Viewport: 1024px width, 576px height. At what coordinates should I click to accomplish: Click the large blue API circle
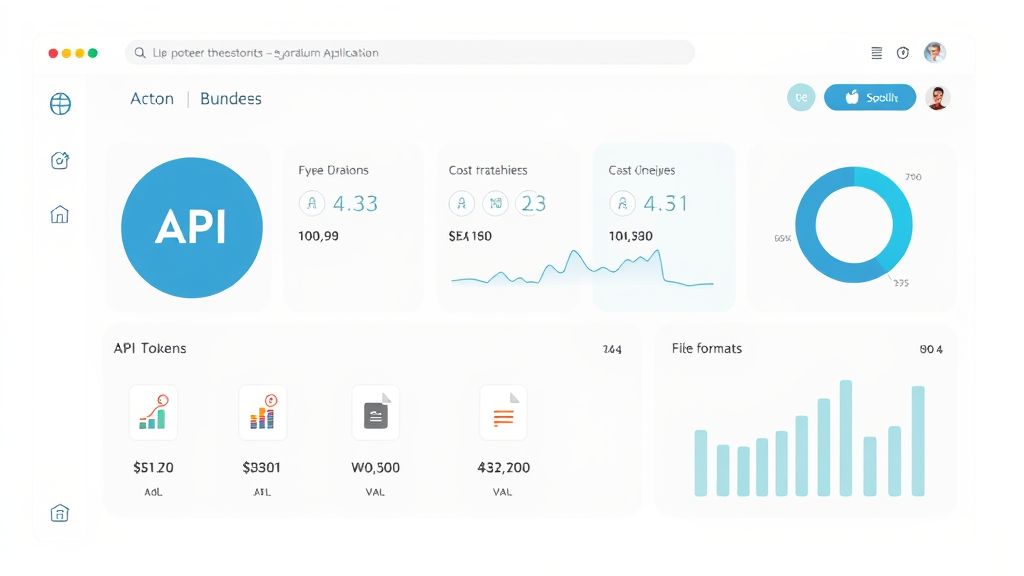[x=192, y=228]
